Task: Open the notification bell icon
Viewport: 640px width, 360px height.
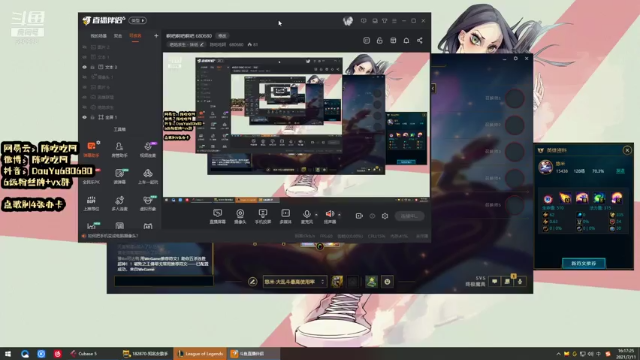Action: (406, 40)
